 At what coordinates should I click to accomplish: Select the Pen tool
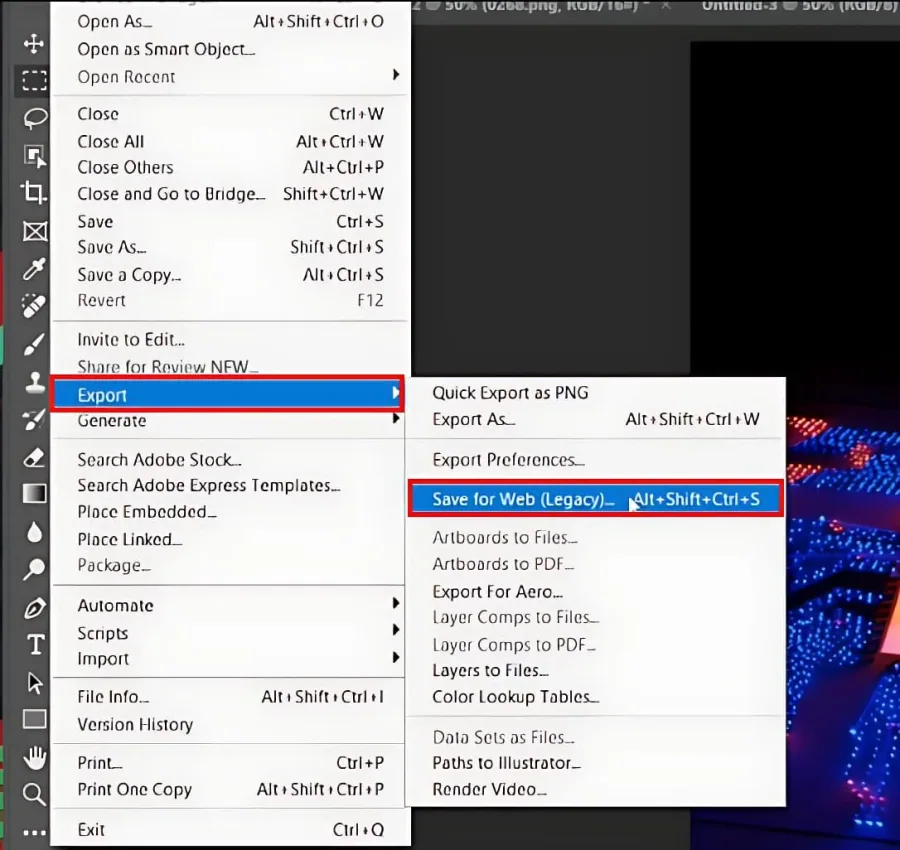click(x=34, y=607)
